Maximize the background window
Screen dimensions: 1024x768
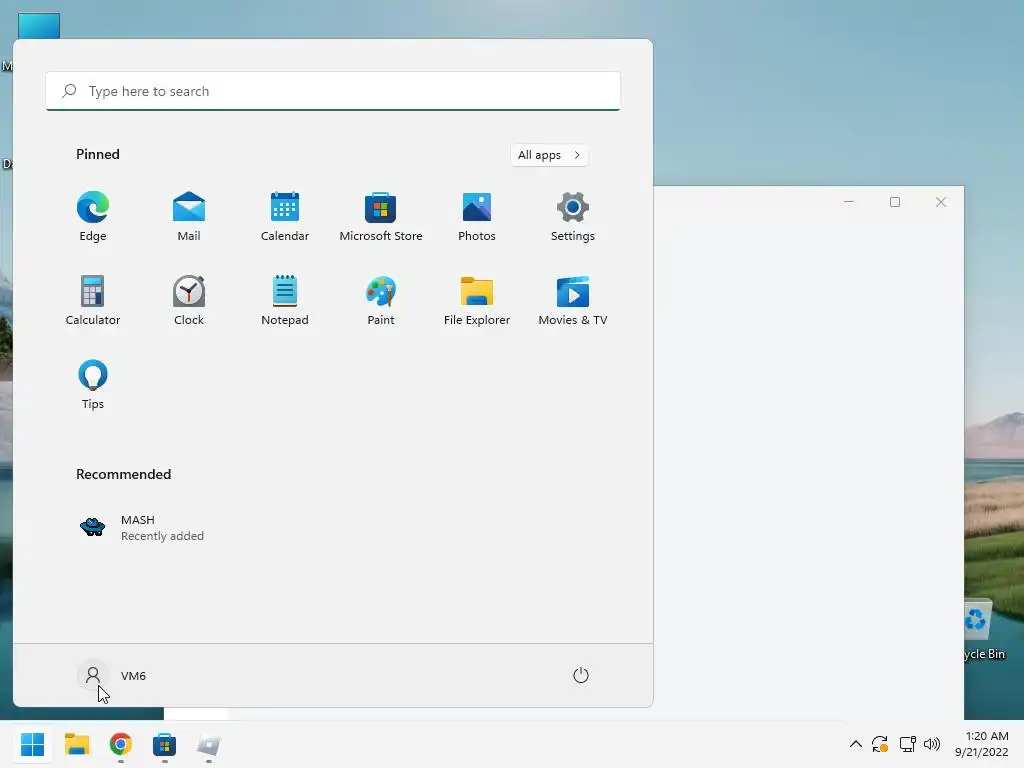pyautogui.click(x=895, y=202)
